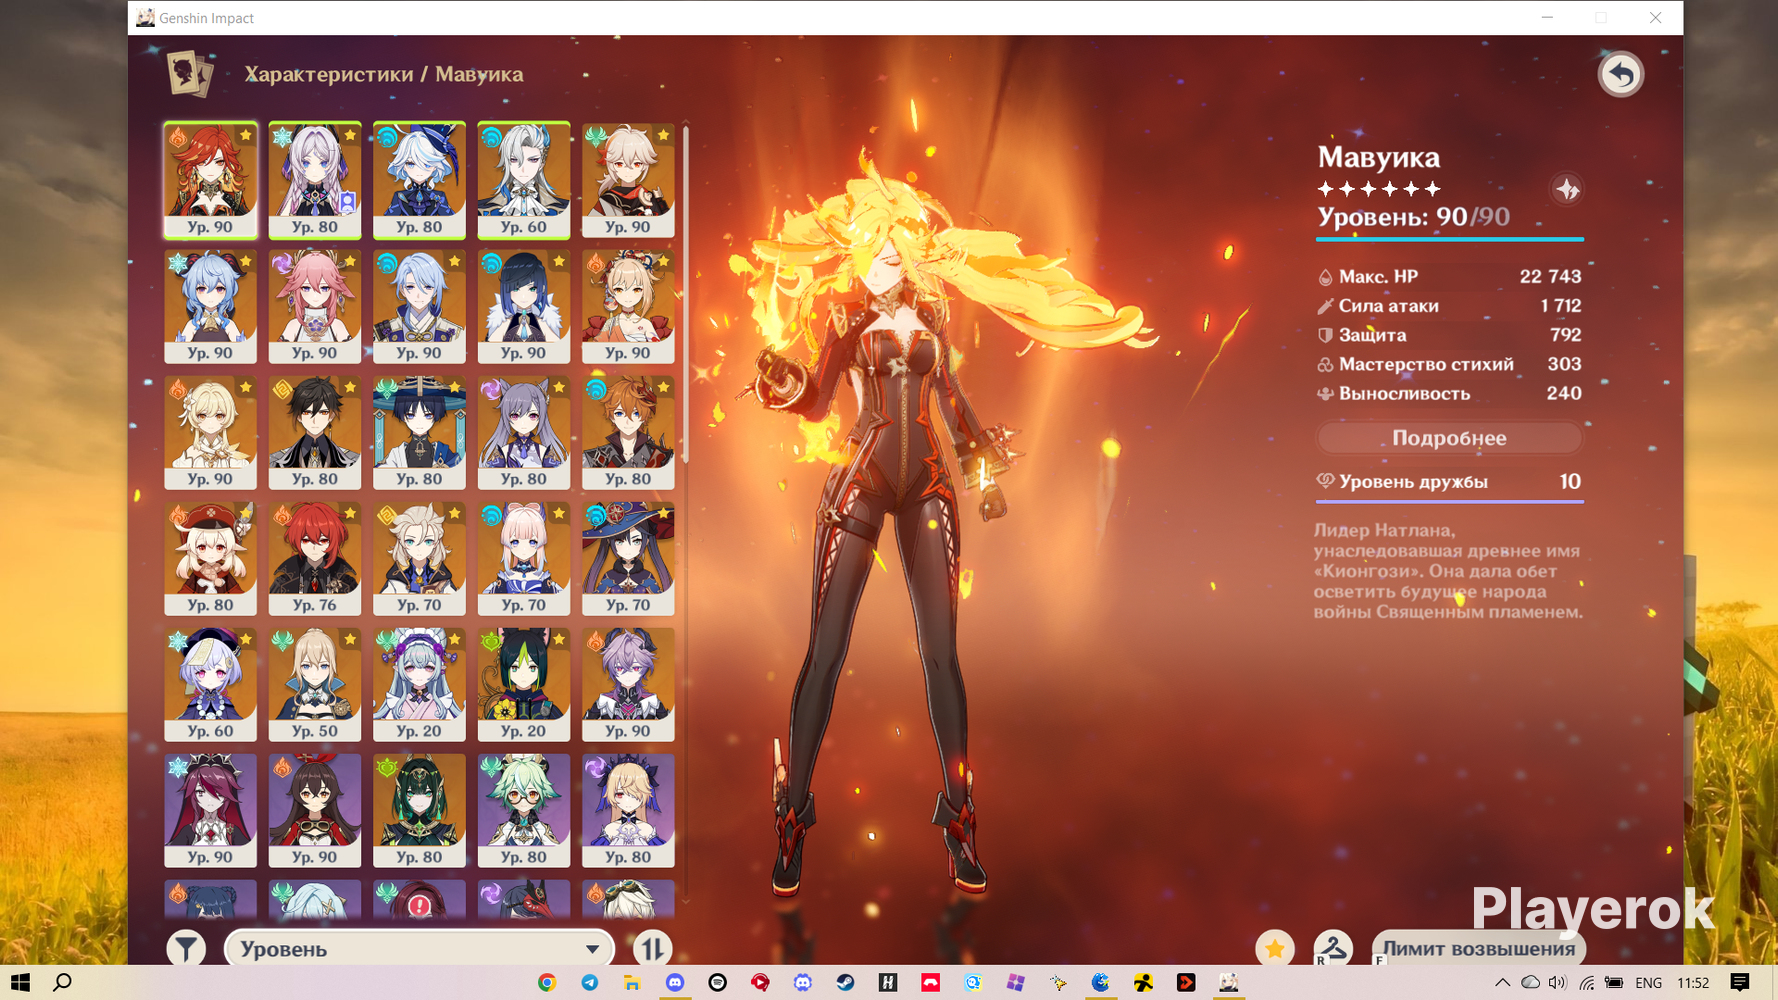Expand the Уровень sort dropdown
The height and width of the screenshot is (1000, 1778).
[419, 948]
